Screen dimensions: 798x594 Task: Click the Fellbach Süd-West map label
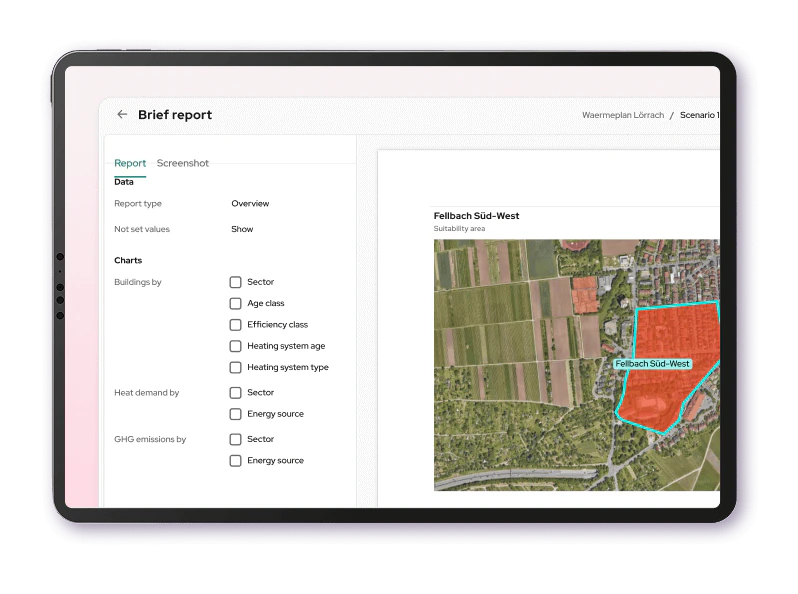pyautogui.click(x=652, y=364)
